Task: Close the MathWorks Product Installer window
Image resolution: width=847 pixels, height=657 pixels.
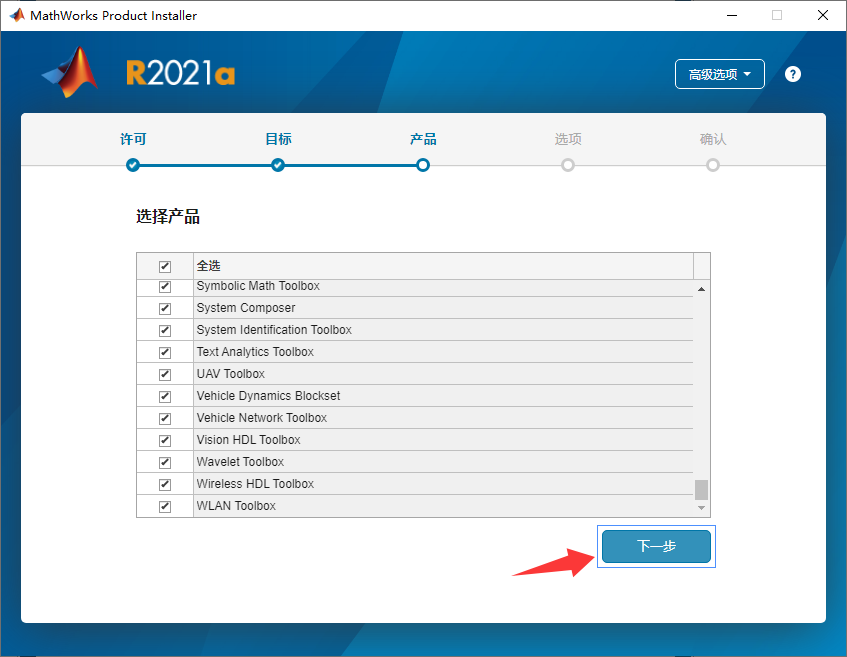Action: pos(823,15)
